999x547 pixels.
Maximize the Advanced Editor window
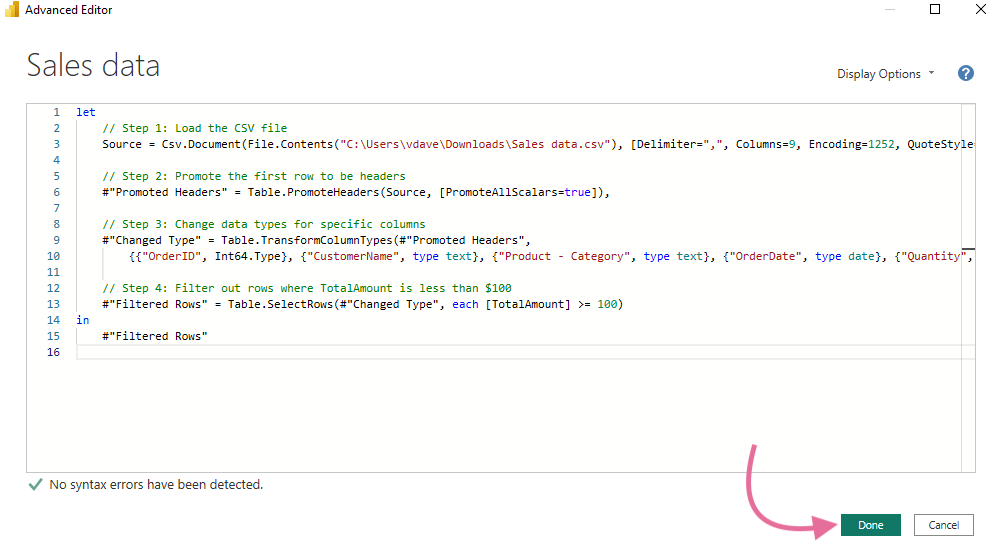pos(935,9)
